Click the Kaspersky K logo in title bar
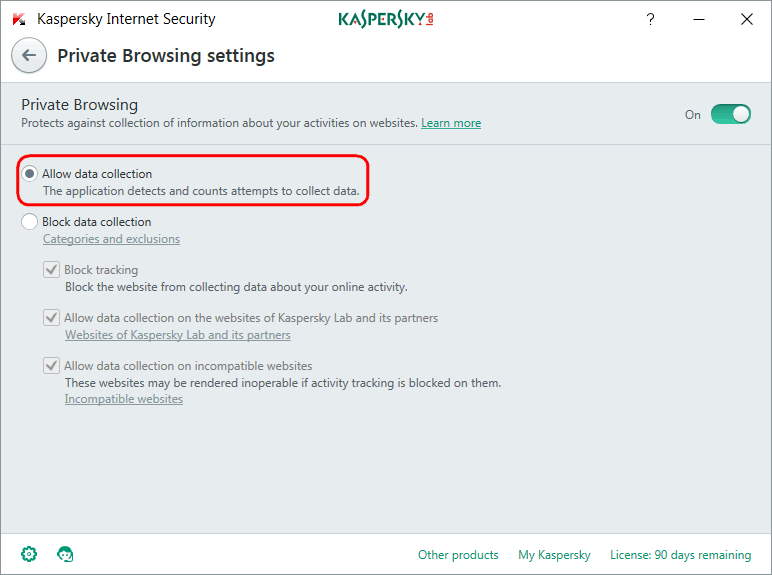The width and height of the screenshot is (772, 575). [x=19, y=19]
